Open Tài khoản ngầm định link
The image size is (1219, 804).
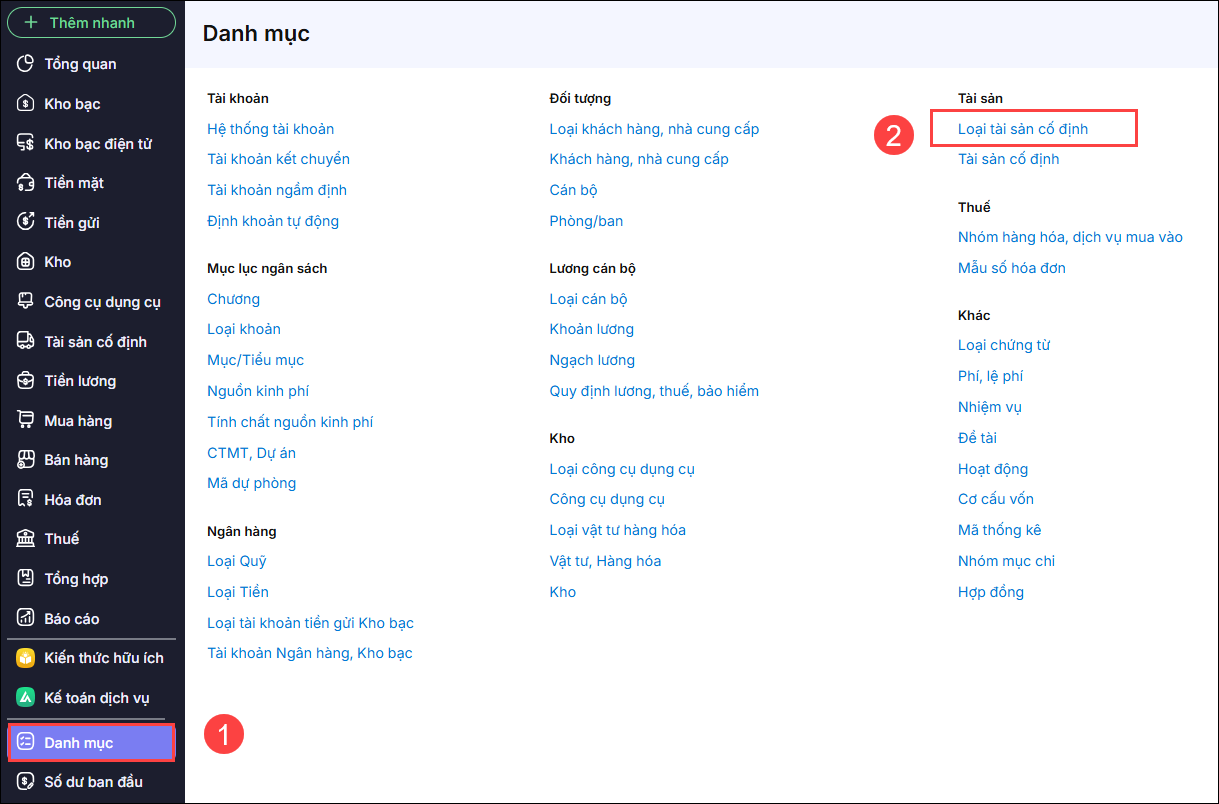(x=277, y=190)
